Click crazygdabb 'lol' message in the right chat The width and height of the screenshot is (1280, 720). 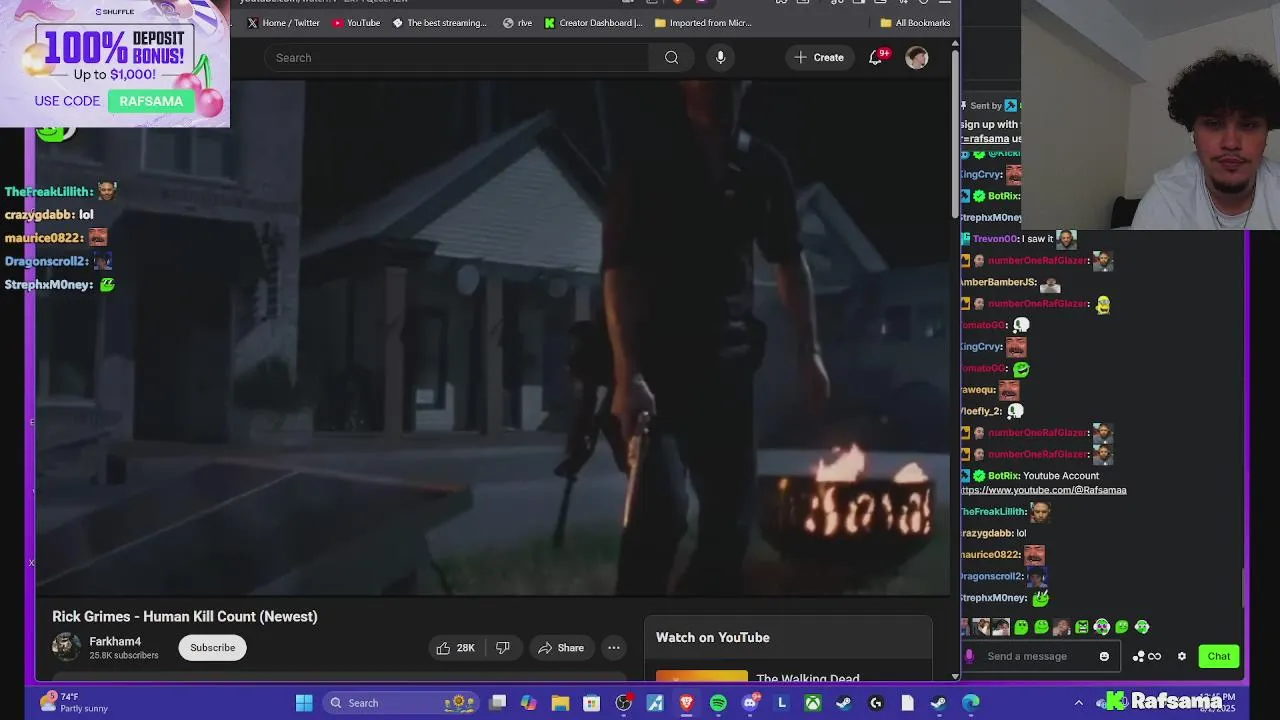click(994, 533)
